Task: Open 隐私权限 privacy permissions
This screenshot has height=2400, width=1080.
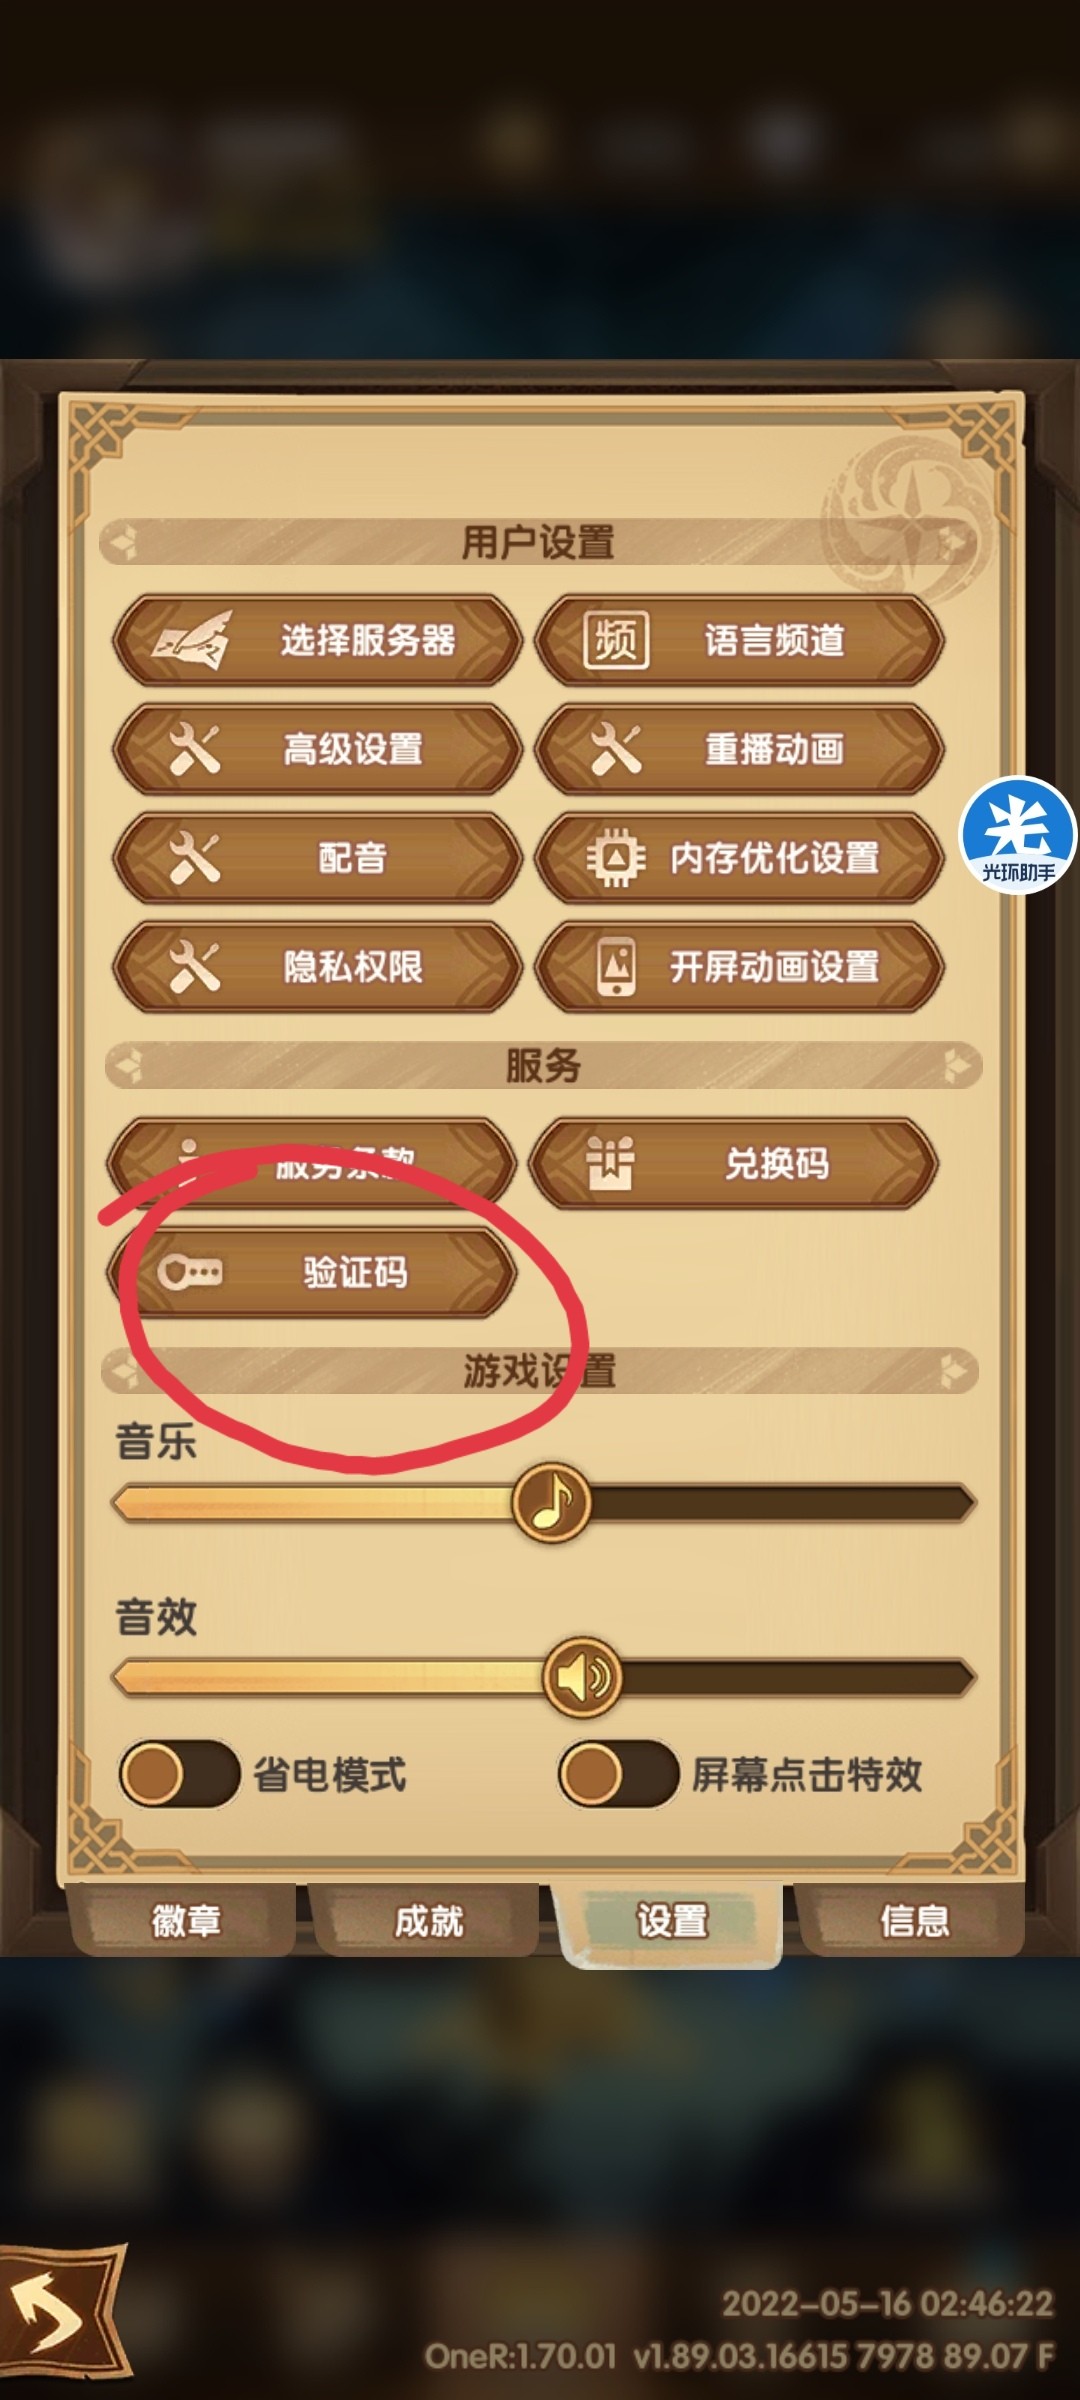Action: tap(317, 966)
